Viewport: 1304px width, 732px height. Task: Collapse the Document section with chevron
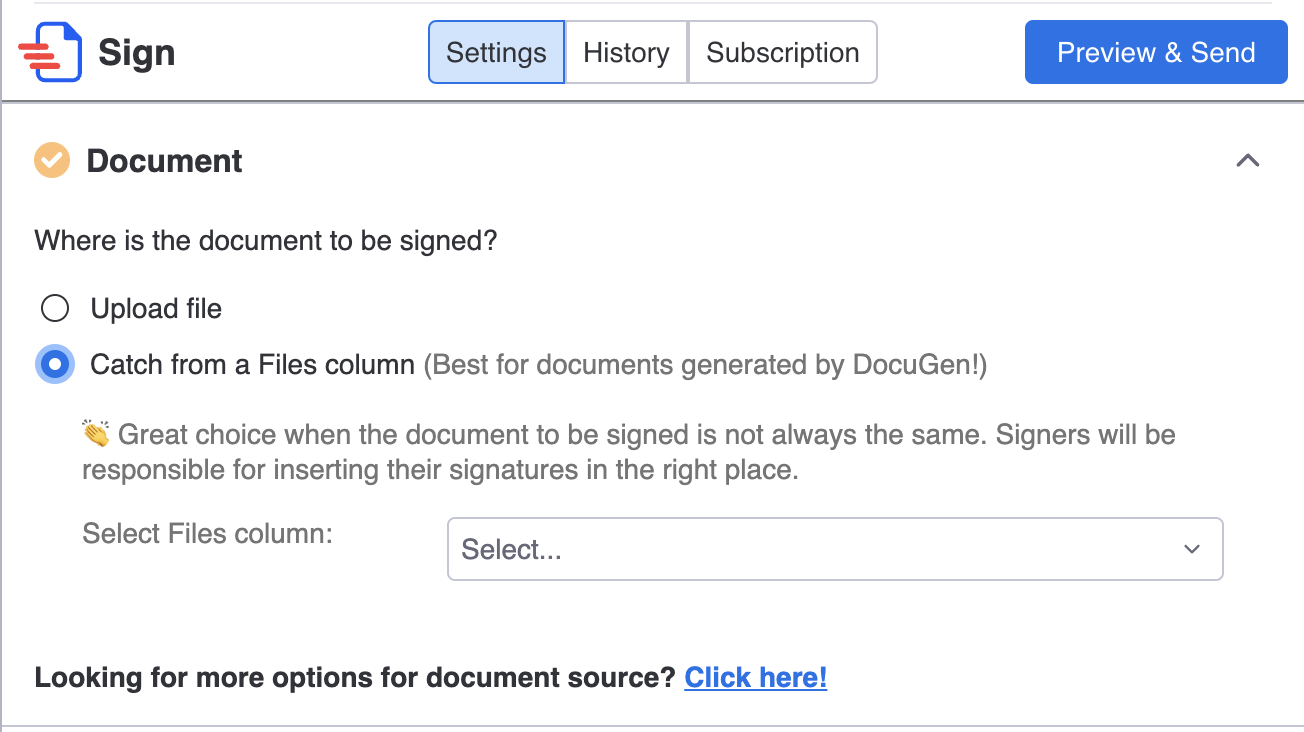tap(1247, 161)
